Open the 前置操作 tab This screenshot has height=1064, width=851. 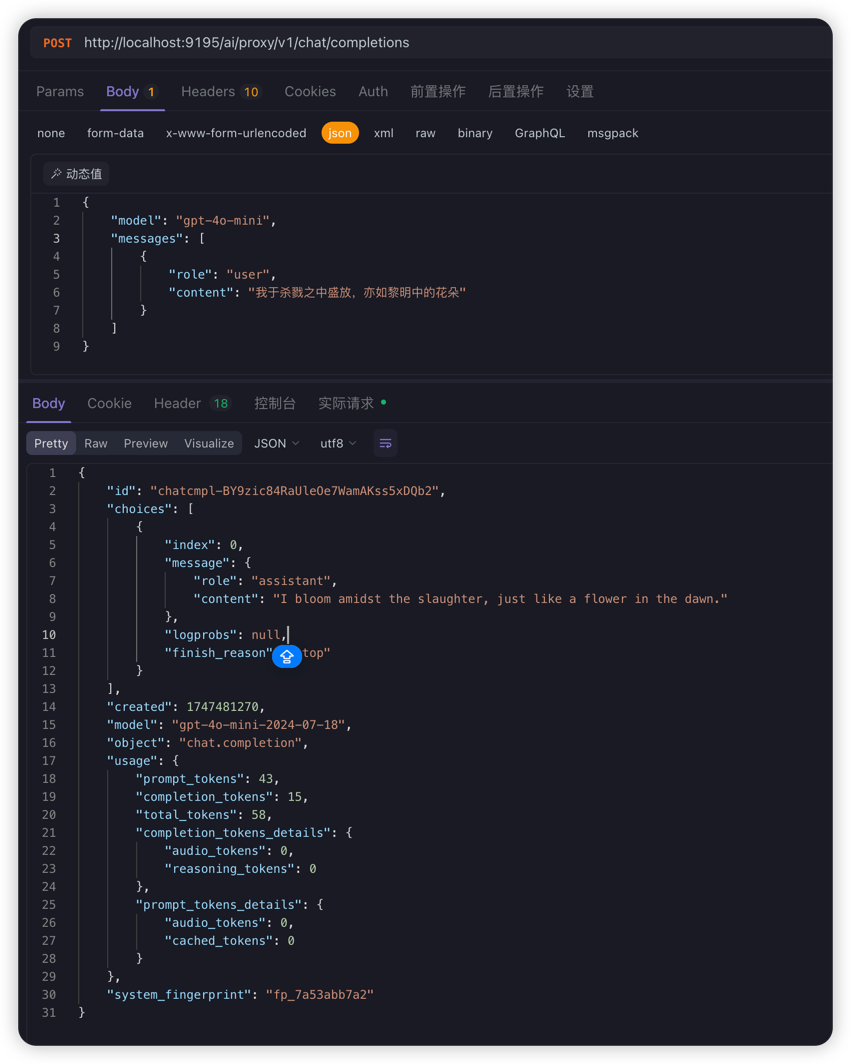pos(438,91)
